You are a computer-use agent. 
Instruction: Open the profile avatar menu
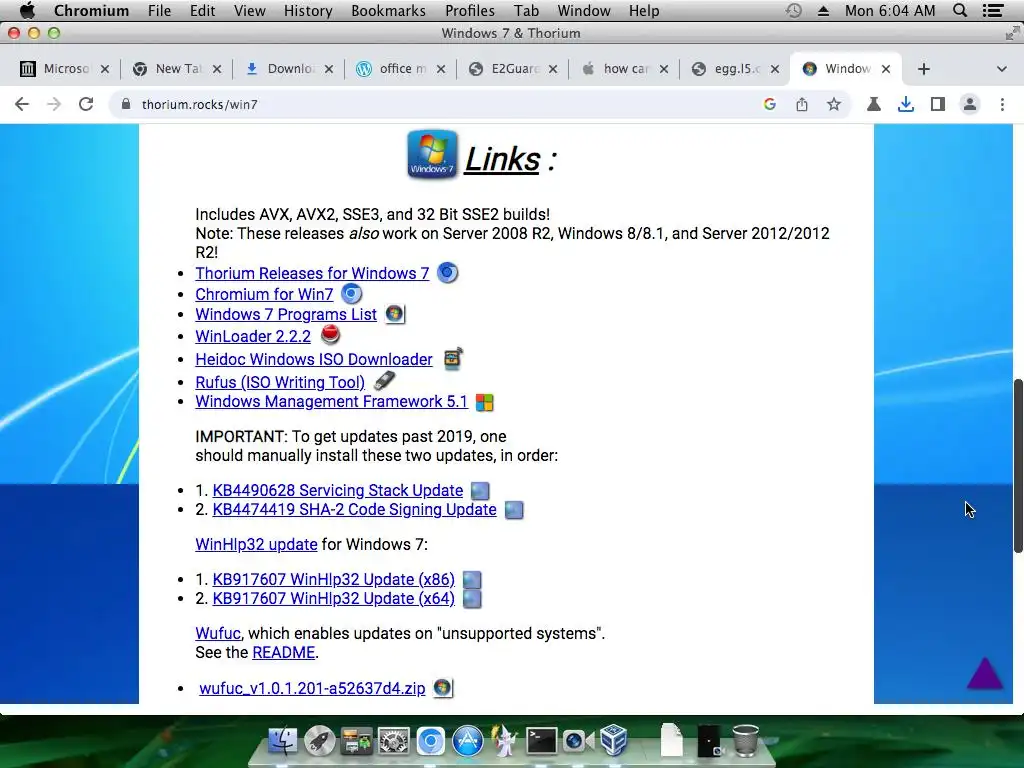(x=970, y=104)
